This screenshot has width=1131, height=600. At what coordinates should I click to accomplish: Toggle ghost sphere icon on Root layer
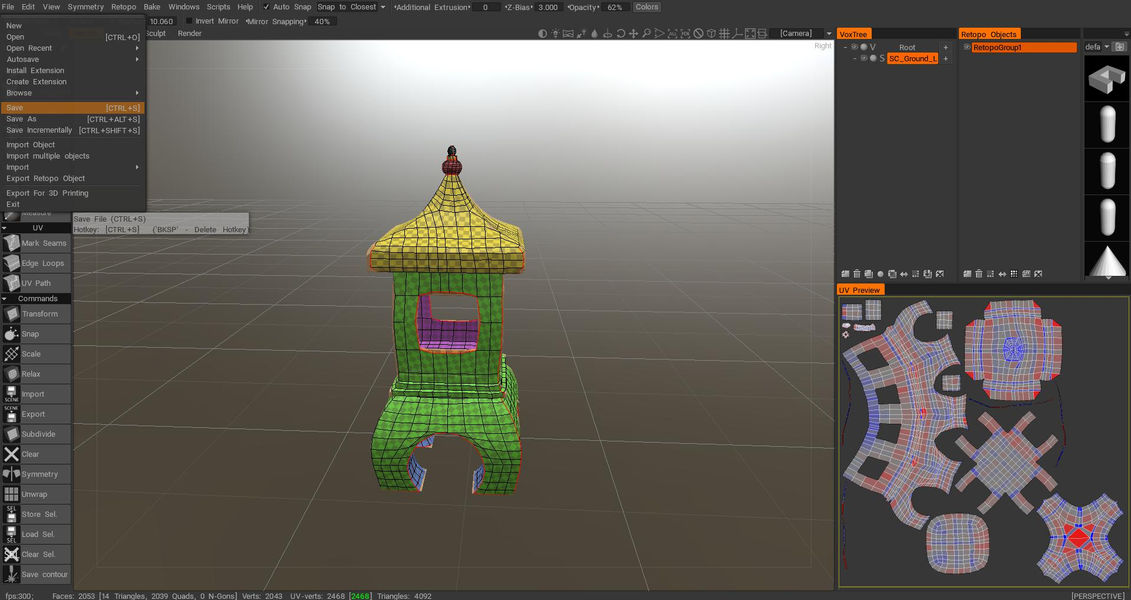click(x=863, y=48)
